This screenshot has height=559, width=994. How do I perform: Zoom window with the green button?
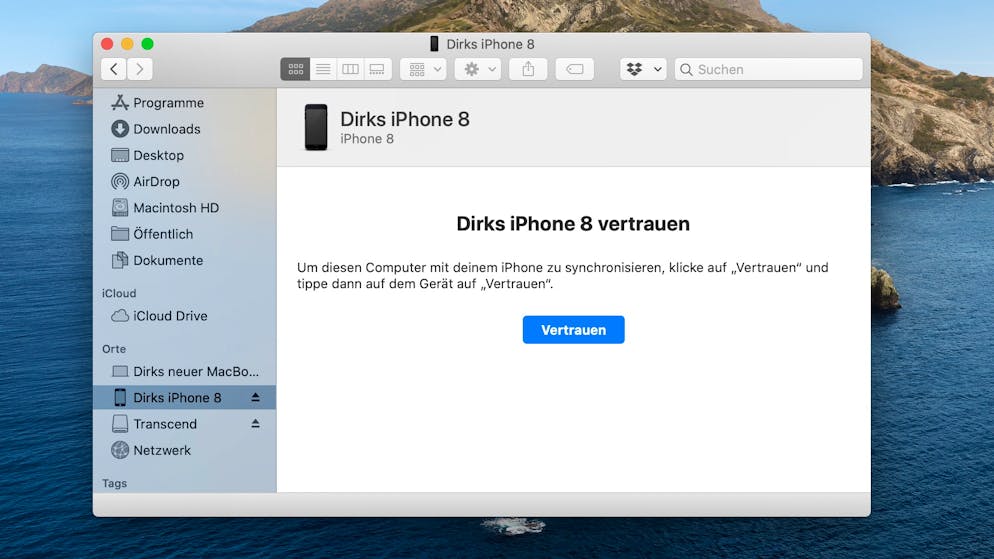[148, 44]
